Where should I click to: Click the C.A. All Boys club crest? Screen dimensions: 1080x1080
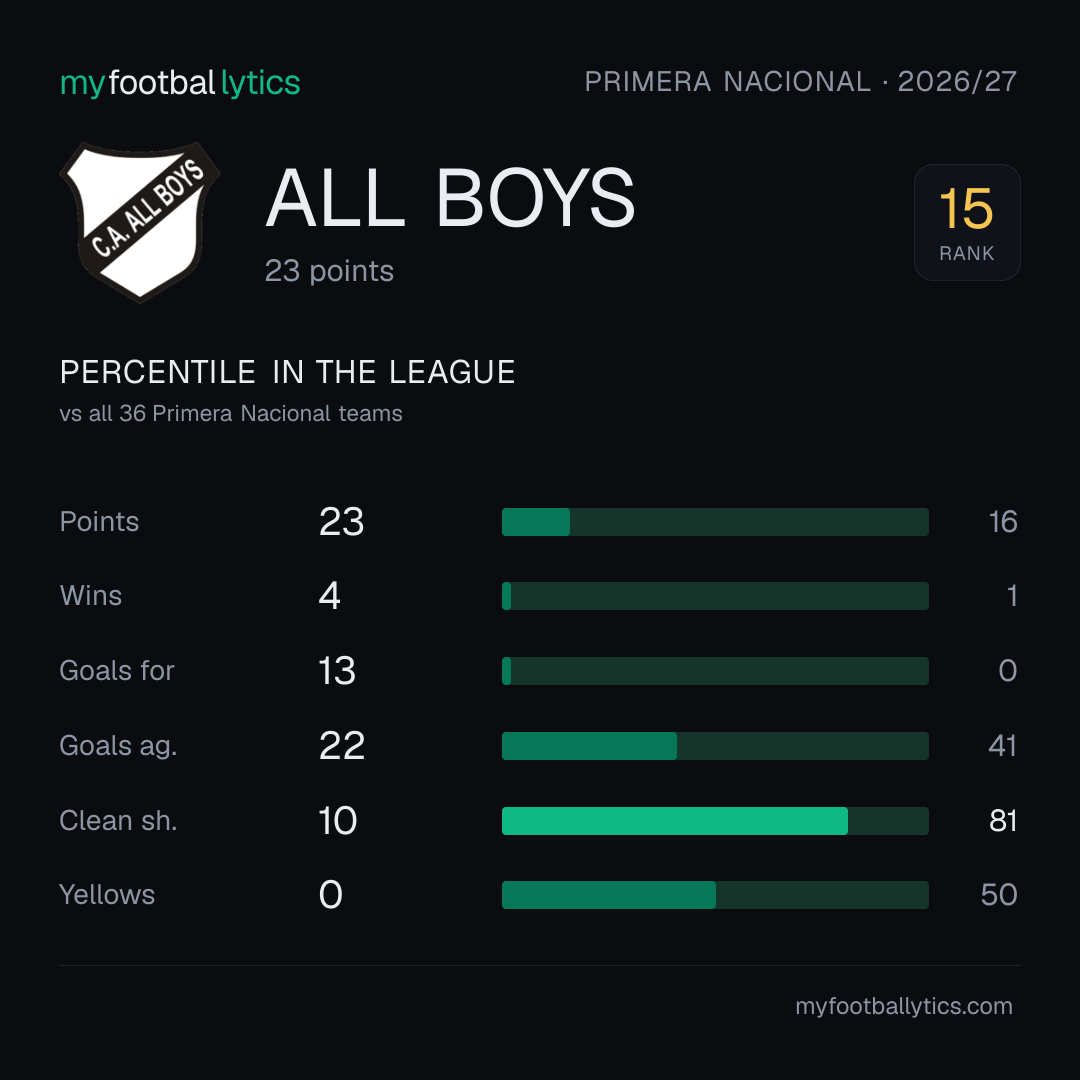[x=140, y=222]
